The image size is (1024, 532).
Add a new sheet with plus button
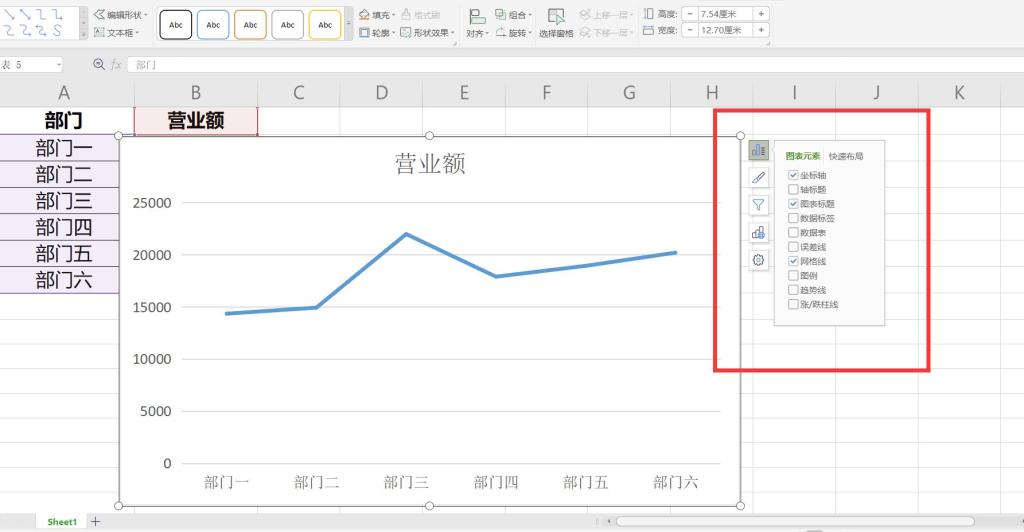[x=96, y=522]
